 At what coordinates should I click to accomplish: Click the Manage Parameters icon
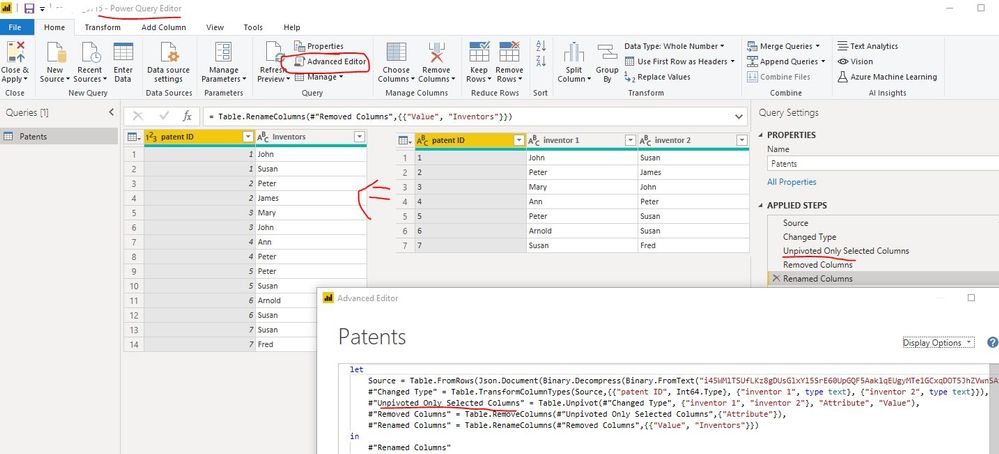click(x=223, y=52)
